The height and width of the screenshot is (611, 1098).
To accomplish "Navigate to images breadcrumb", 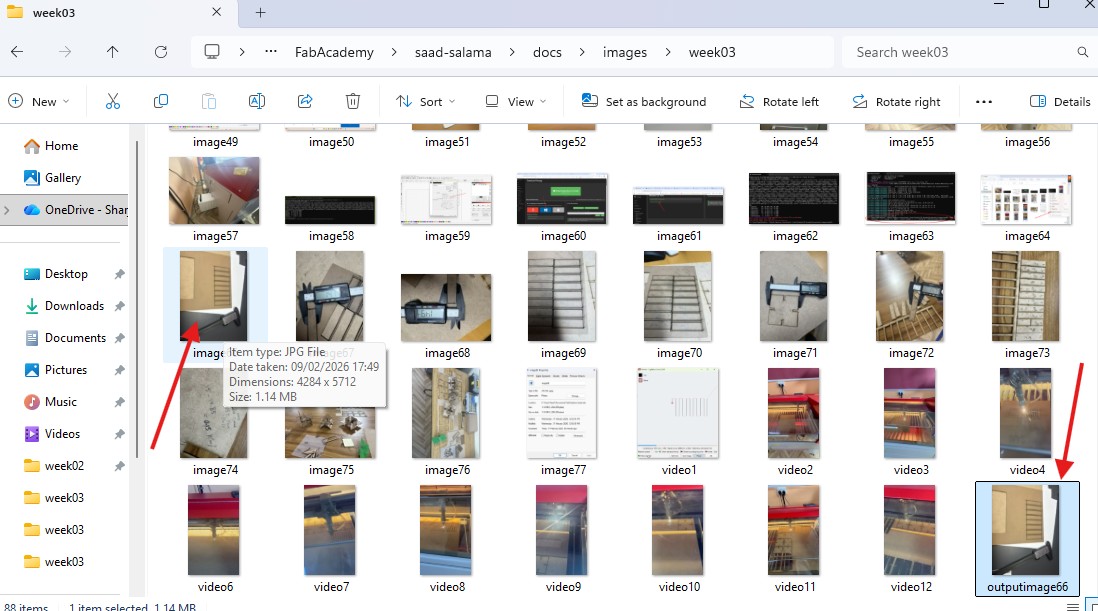I will click(625, 52).
